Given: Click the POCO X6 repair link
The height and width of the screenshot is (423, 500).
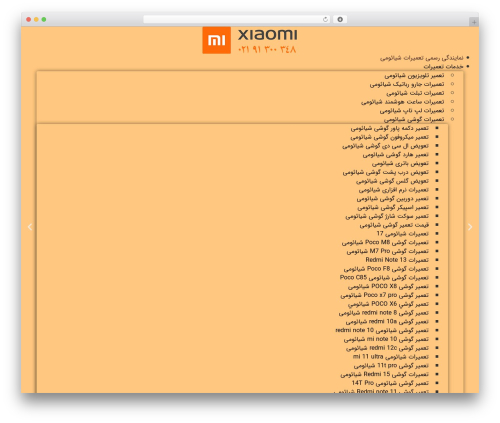Looking at the screenshot, I should point(388,304).
